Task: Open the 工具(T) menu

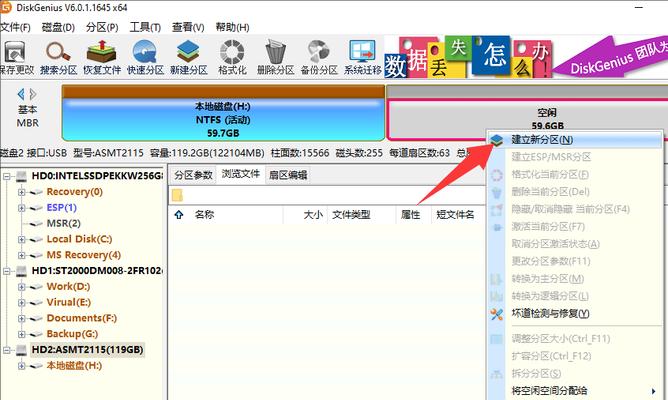Action: click(x=145, y=27)
